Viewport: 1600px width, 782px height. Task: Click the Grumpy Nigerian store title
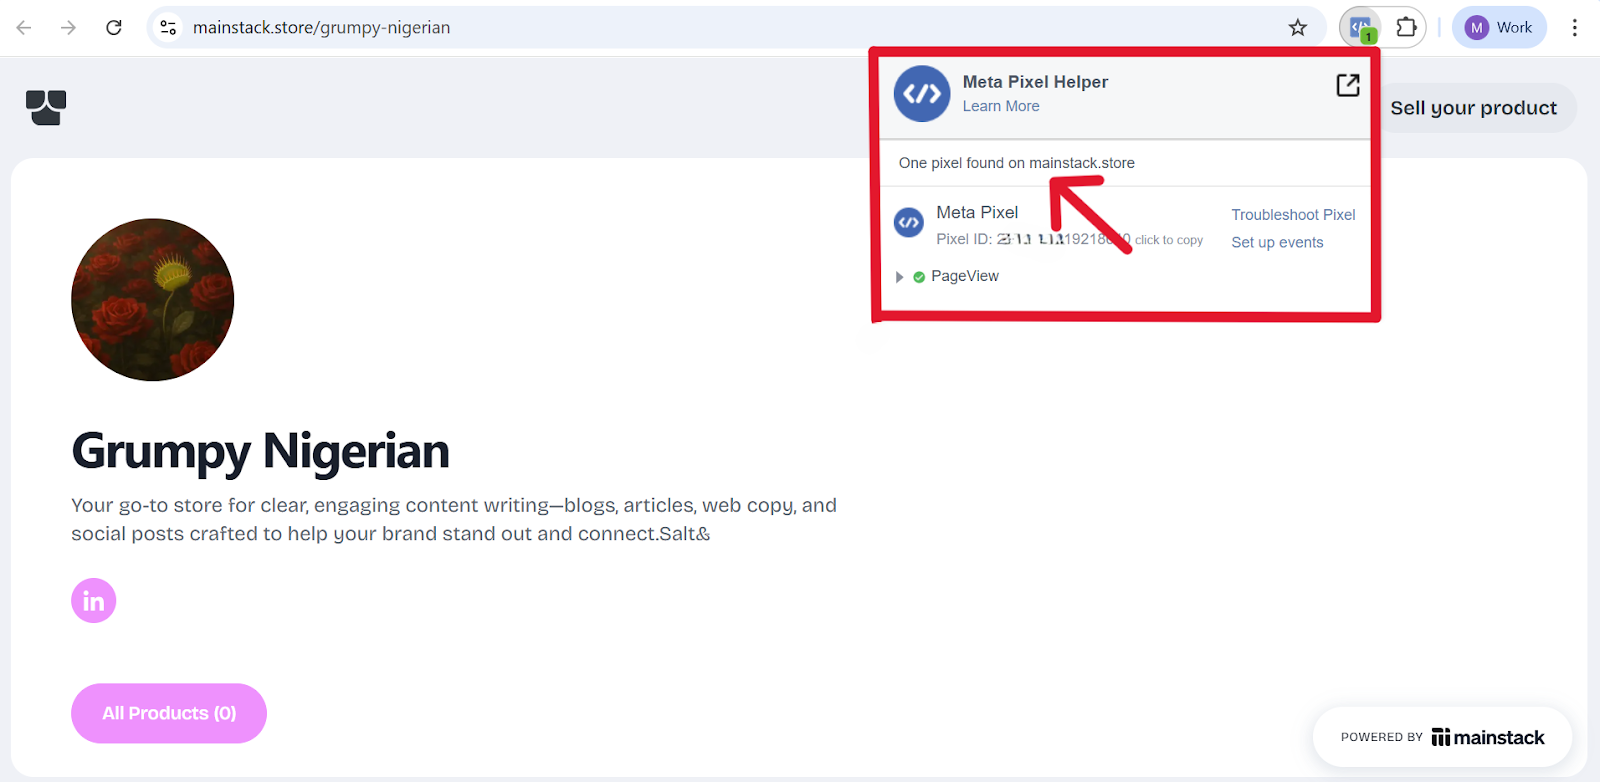[261, 451]
